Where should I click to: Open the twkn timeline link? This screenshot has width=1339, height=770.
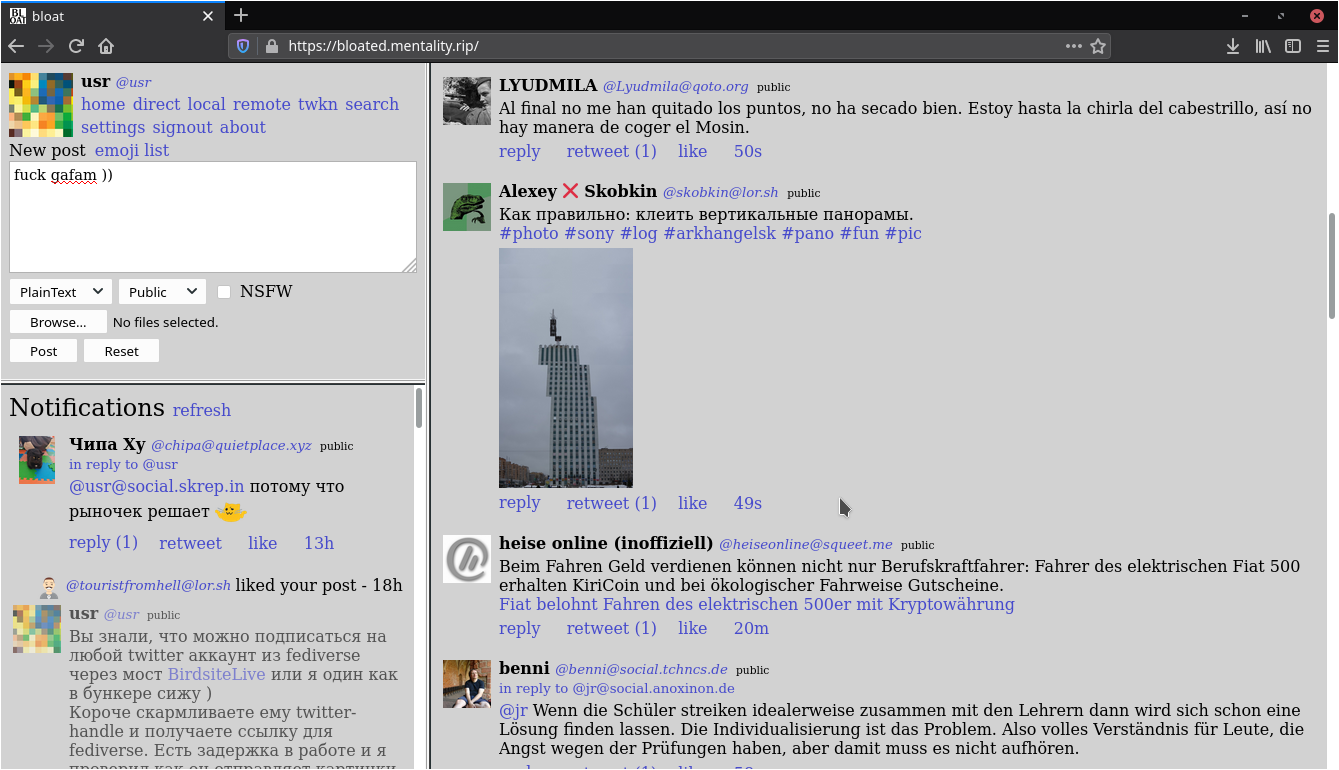coord(318,104)
